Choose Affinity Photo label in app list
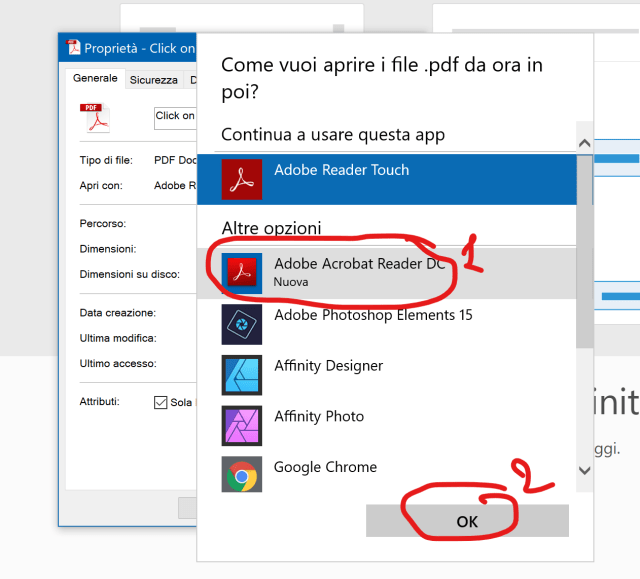The image size is (640, 579). point(319,416)
